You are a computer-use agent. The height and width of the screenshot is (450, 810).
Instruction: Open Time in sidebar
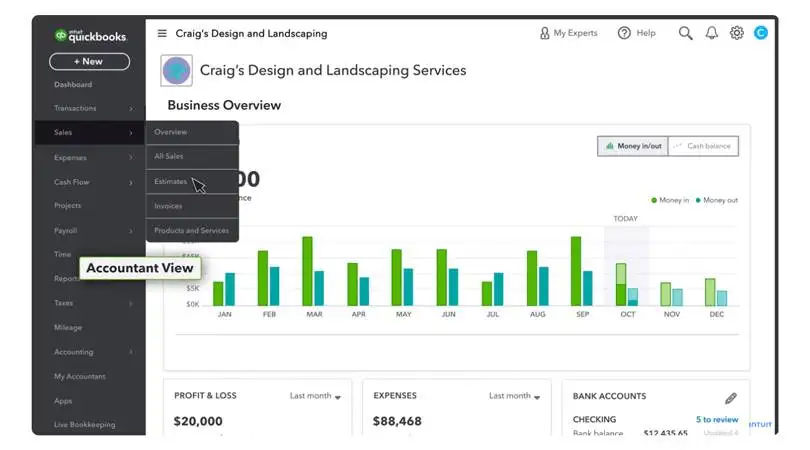63,254
